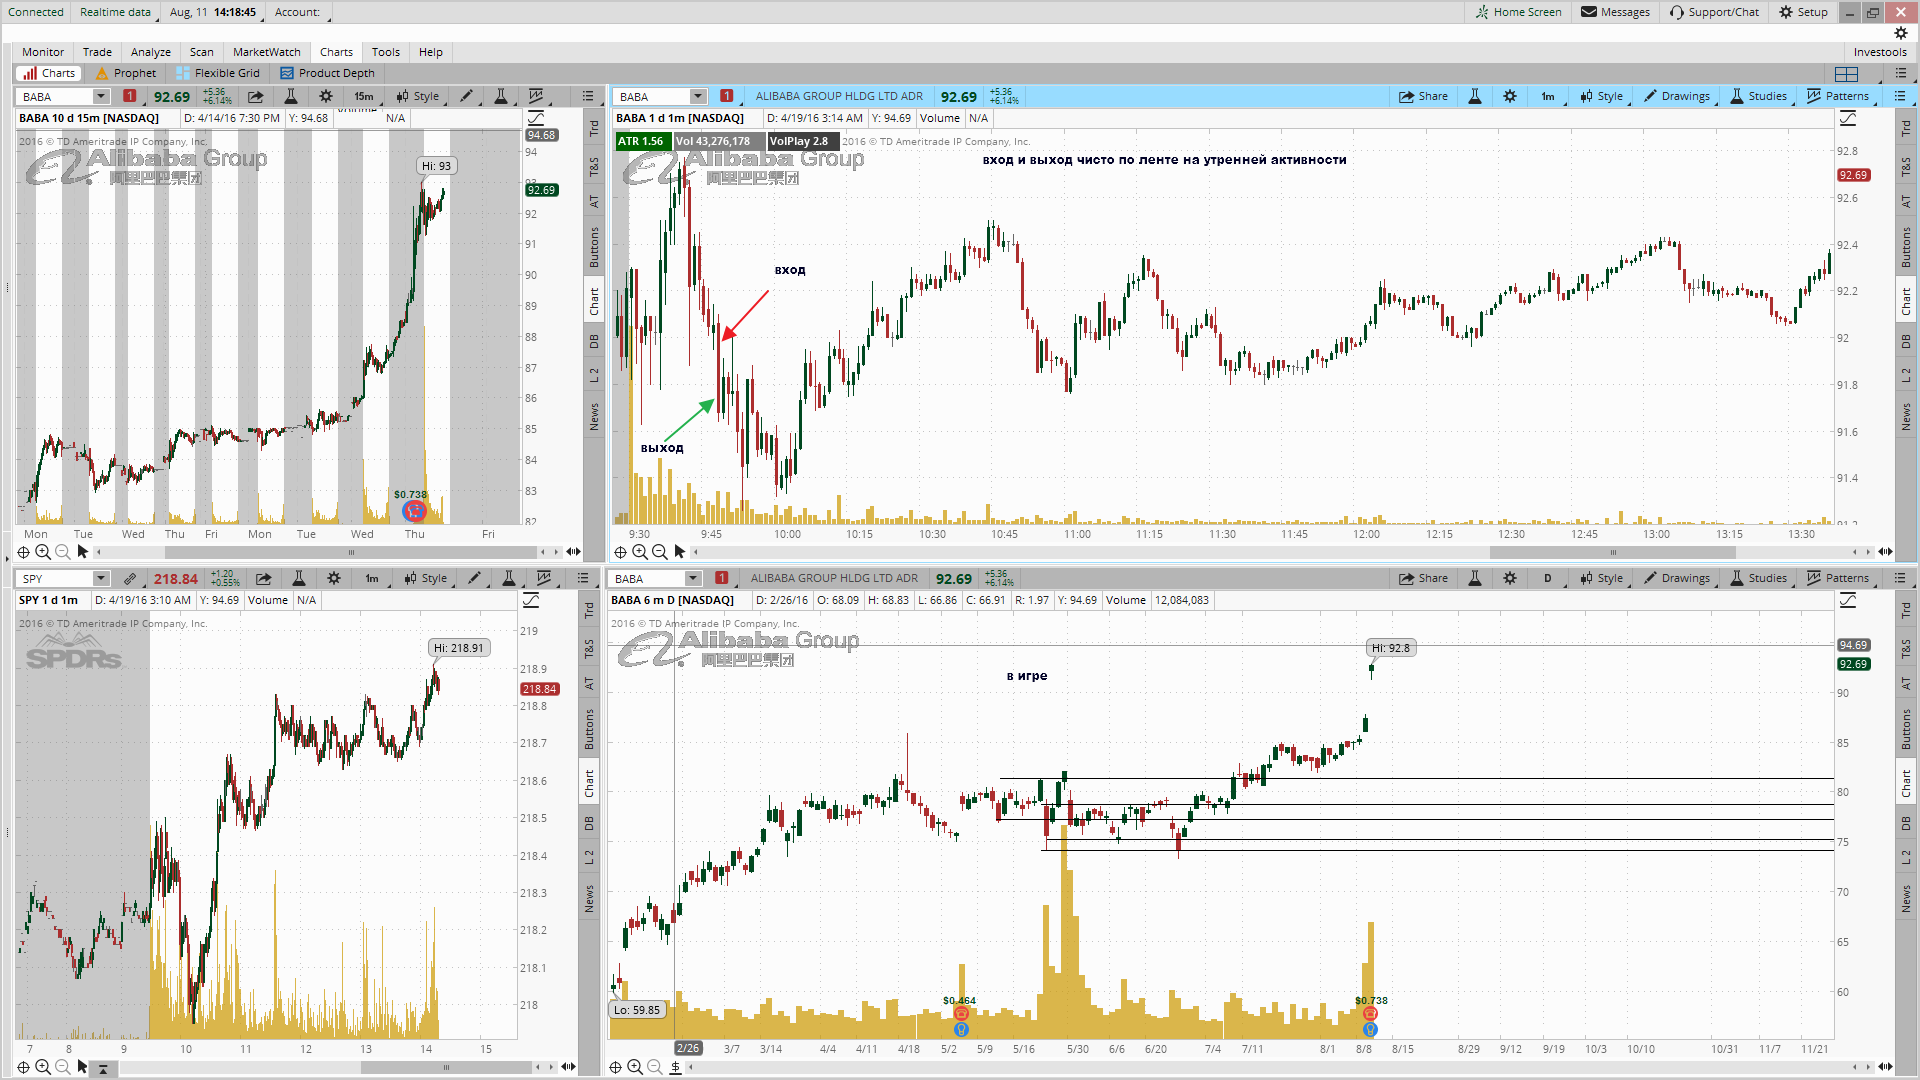Open the Help menu tab
Screen dimensions: 1920x1080
(431, 52)
